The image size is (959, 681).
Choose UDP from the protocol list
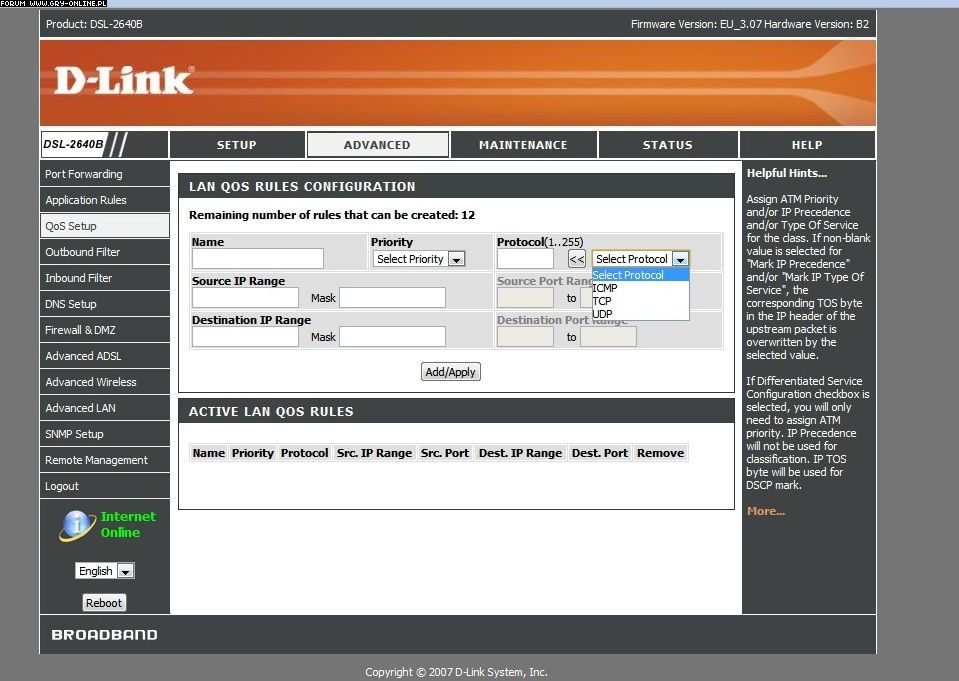(x=640, y=314)
